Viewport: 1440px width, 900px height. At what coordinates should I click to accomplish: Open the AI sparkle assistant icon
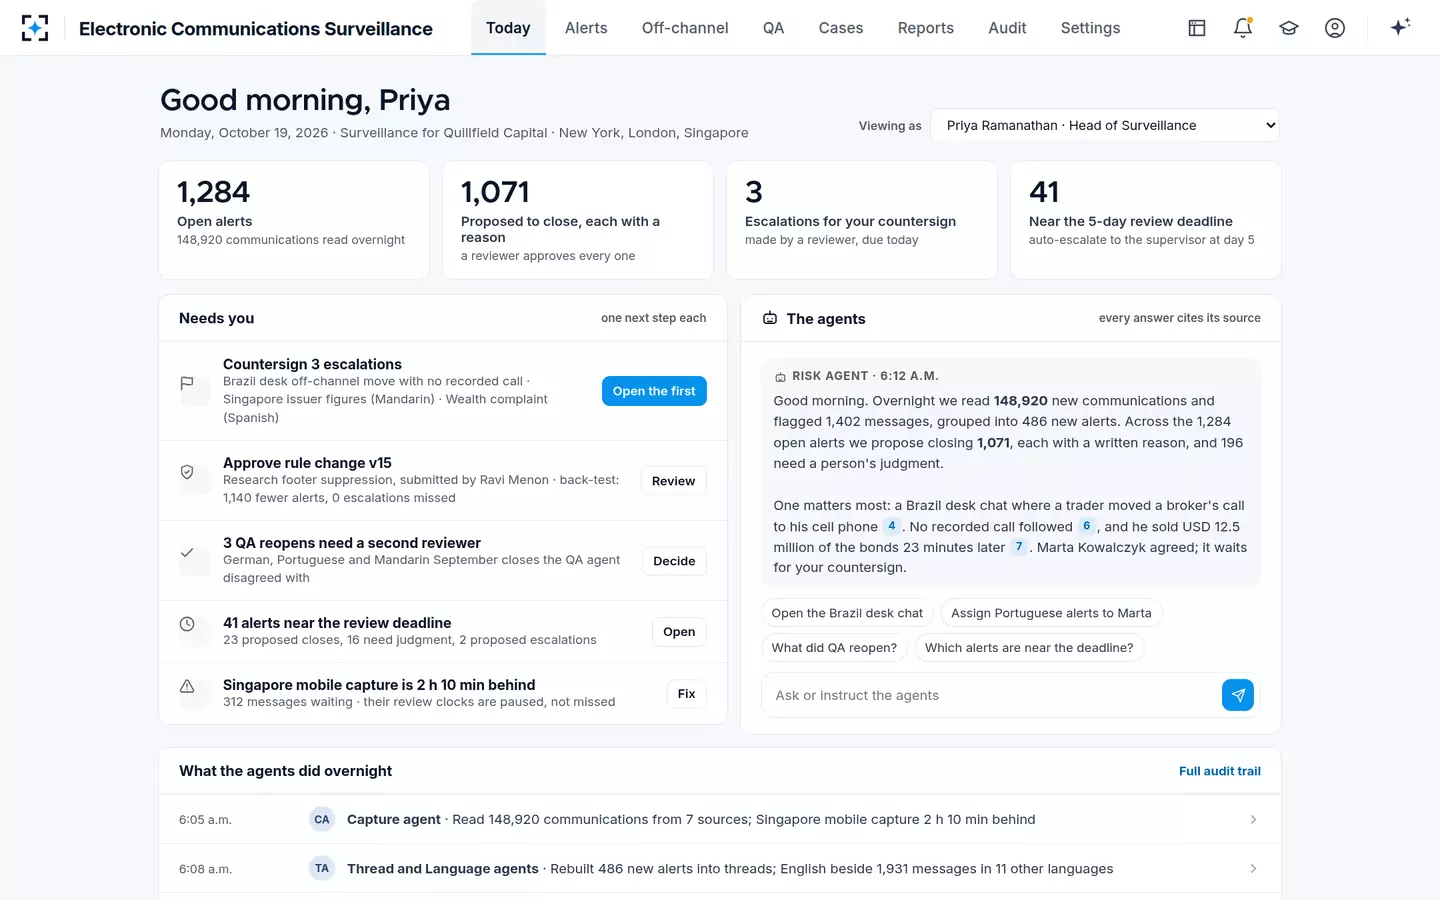pyautogui.click(x=1400, y=27)
